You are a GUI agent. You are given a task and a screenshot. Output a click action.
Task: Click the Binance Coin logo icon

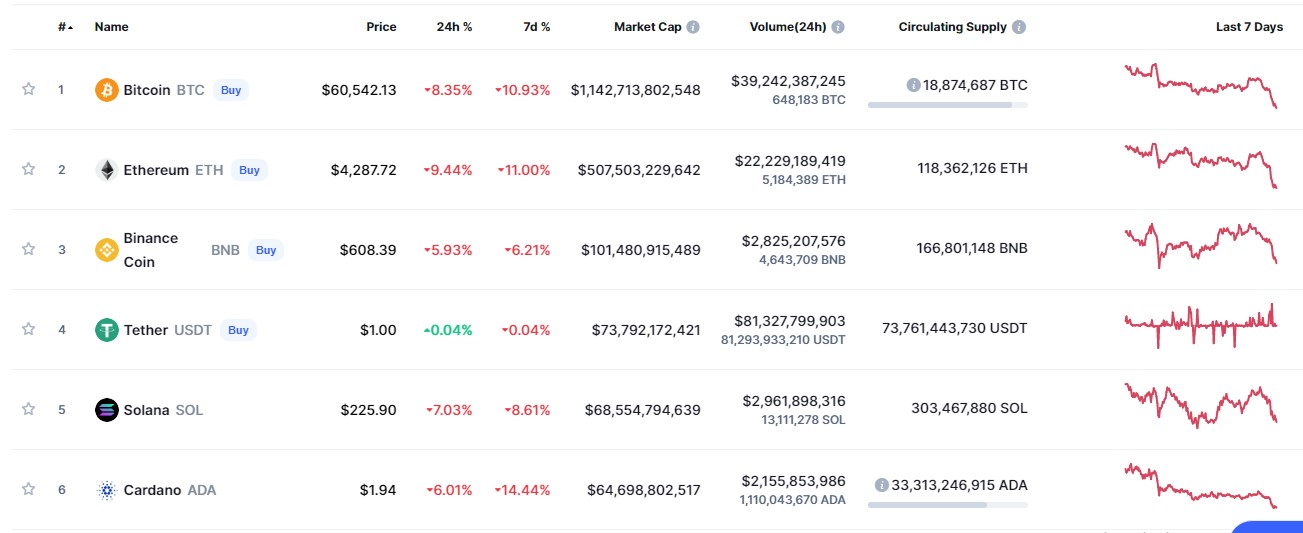[106, 250]
